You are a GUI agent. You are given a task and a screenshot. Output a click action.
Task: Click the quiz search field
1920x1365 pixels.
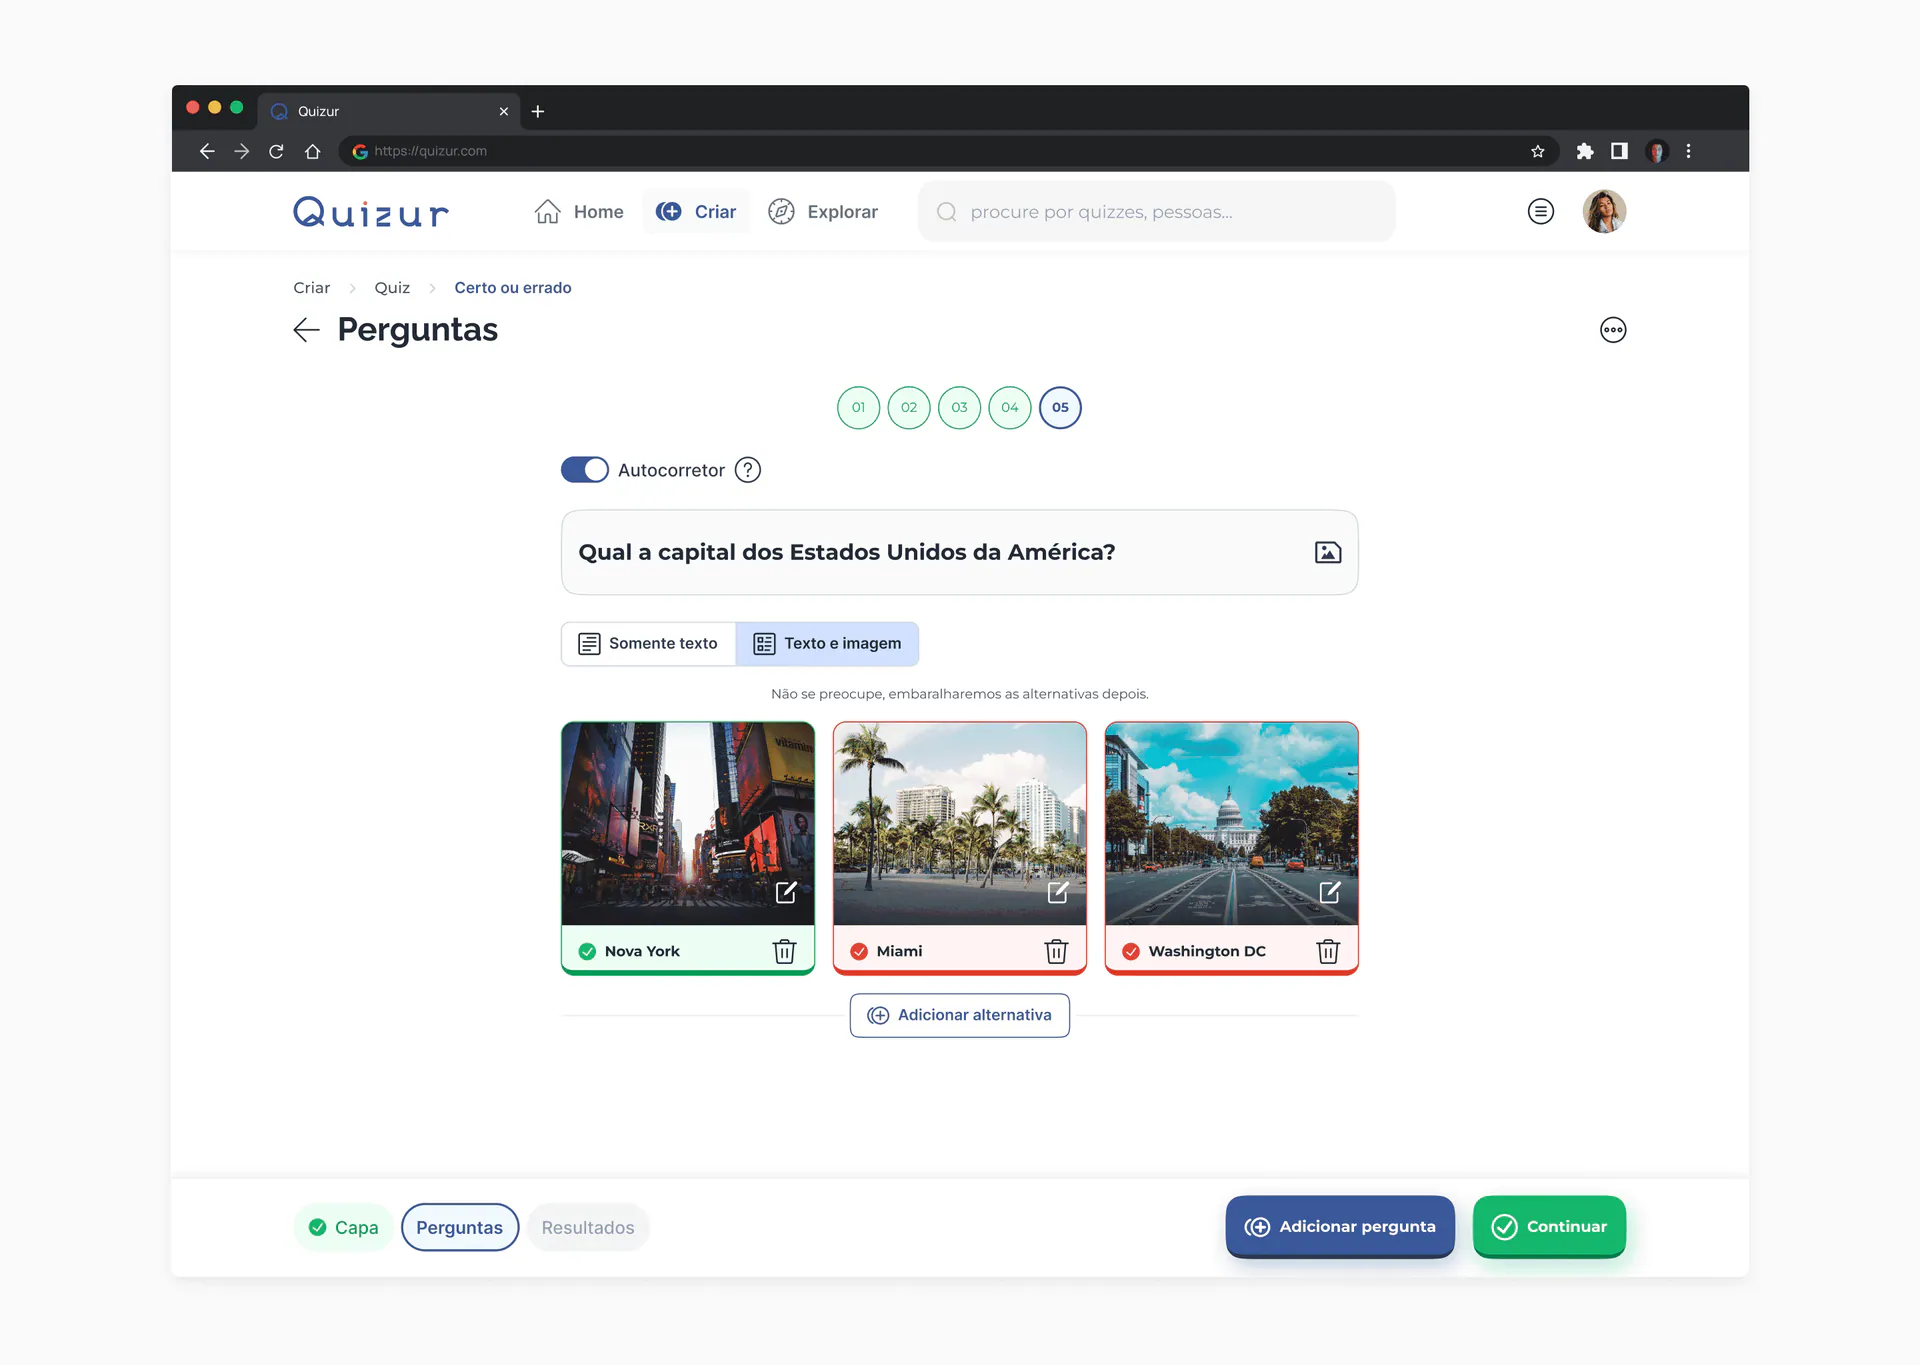click(x=1157, y=212)
